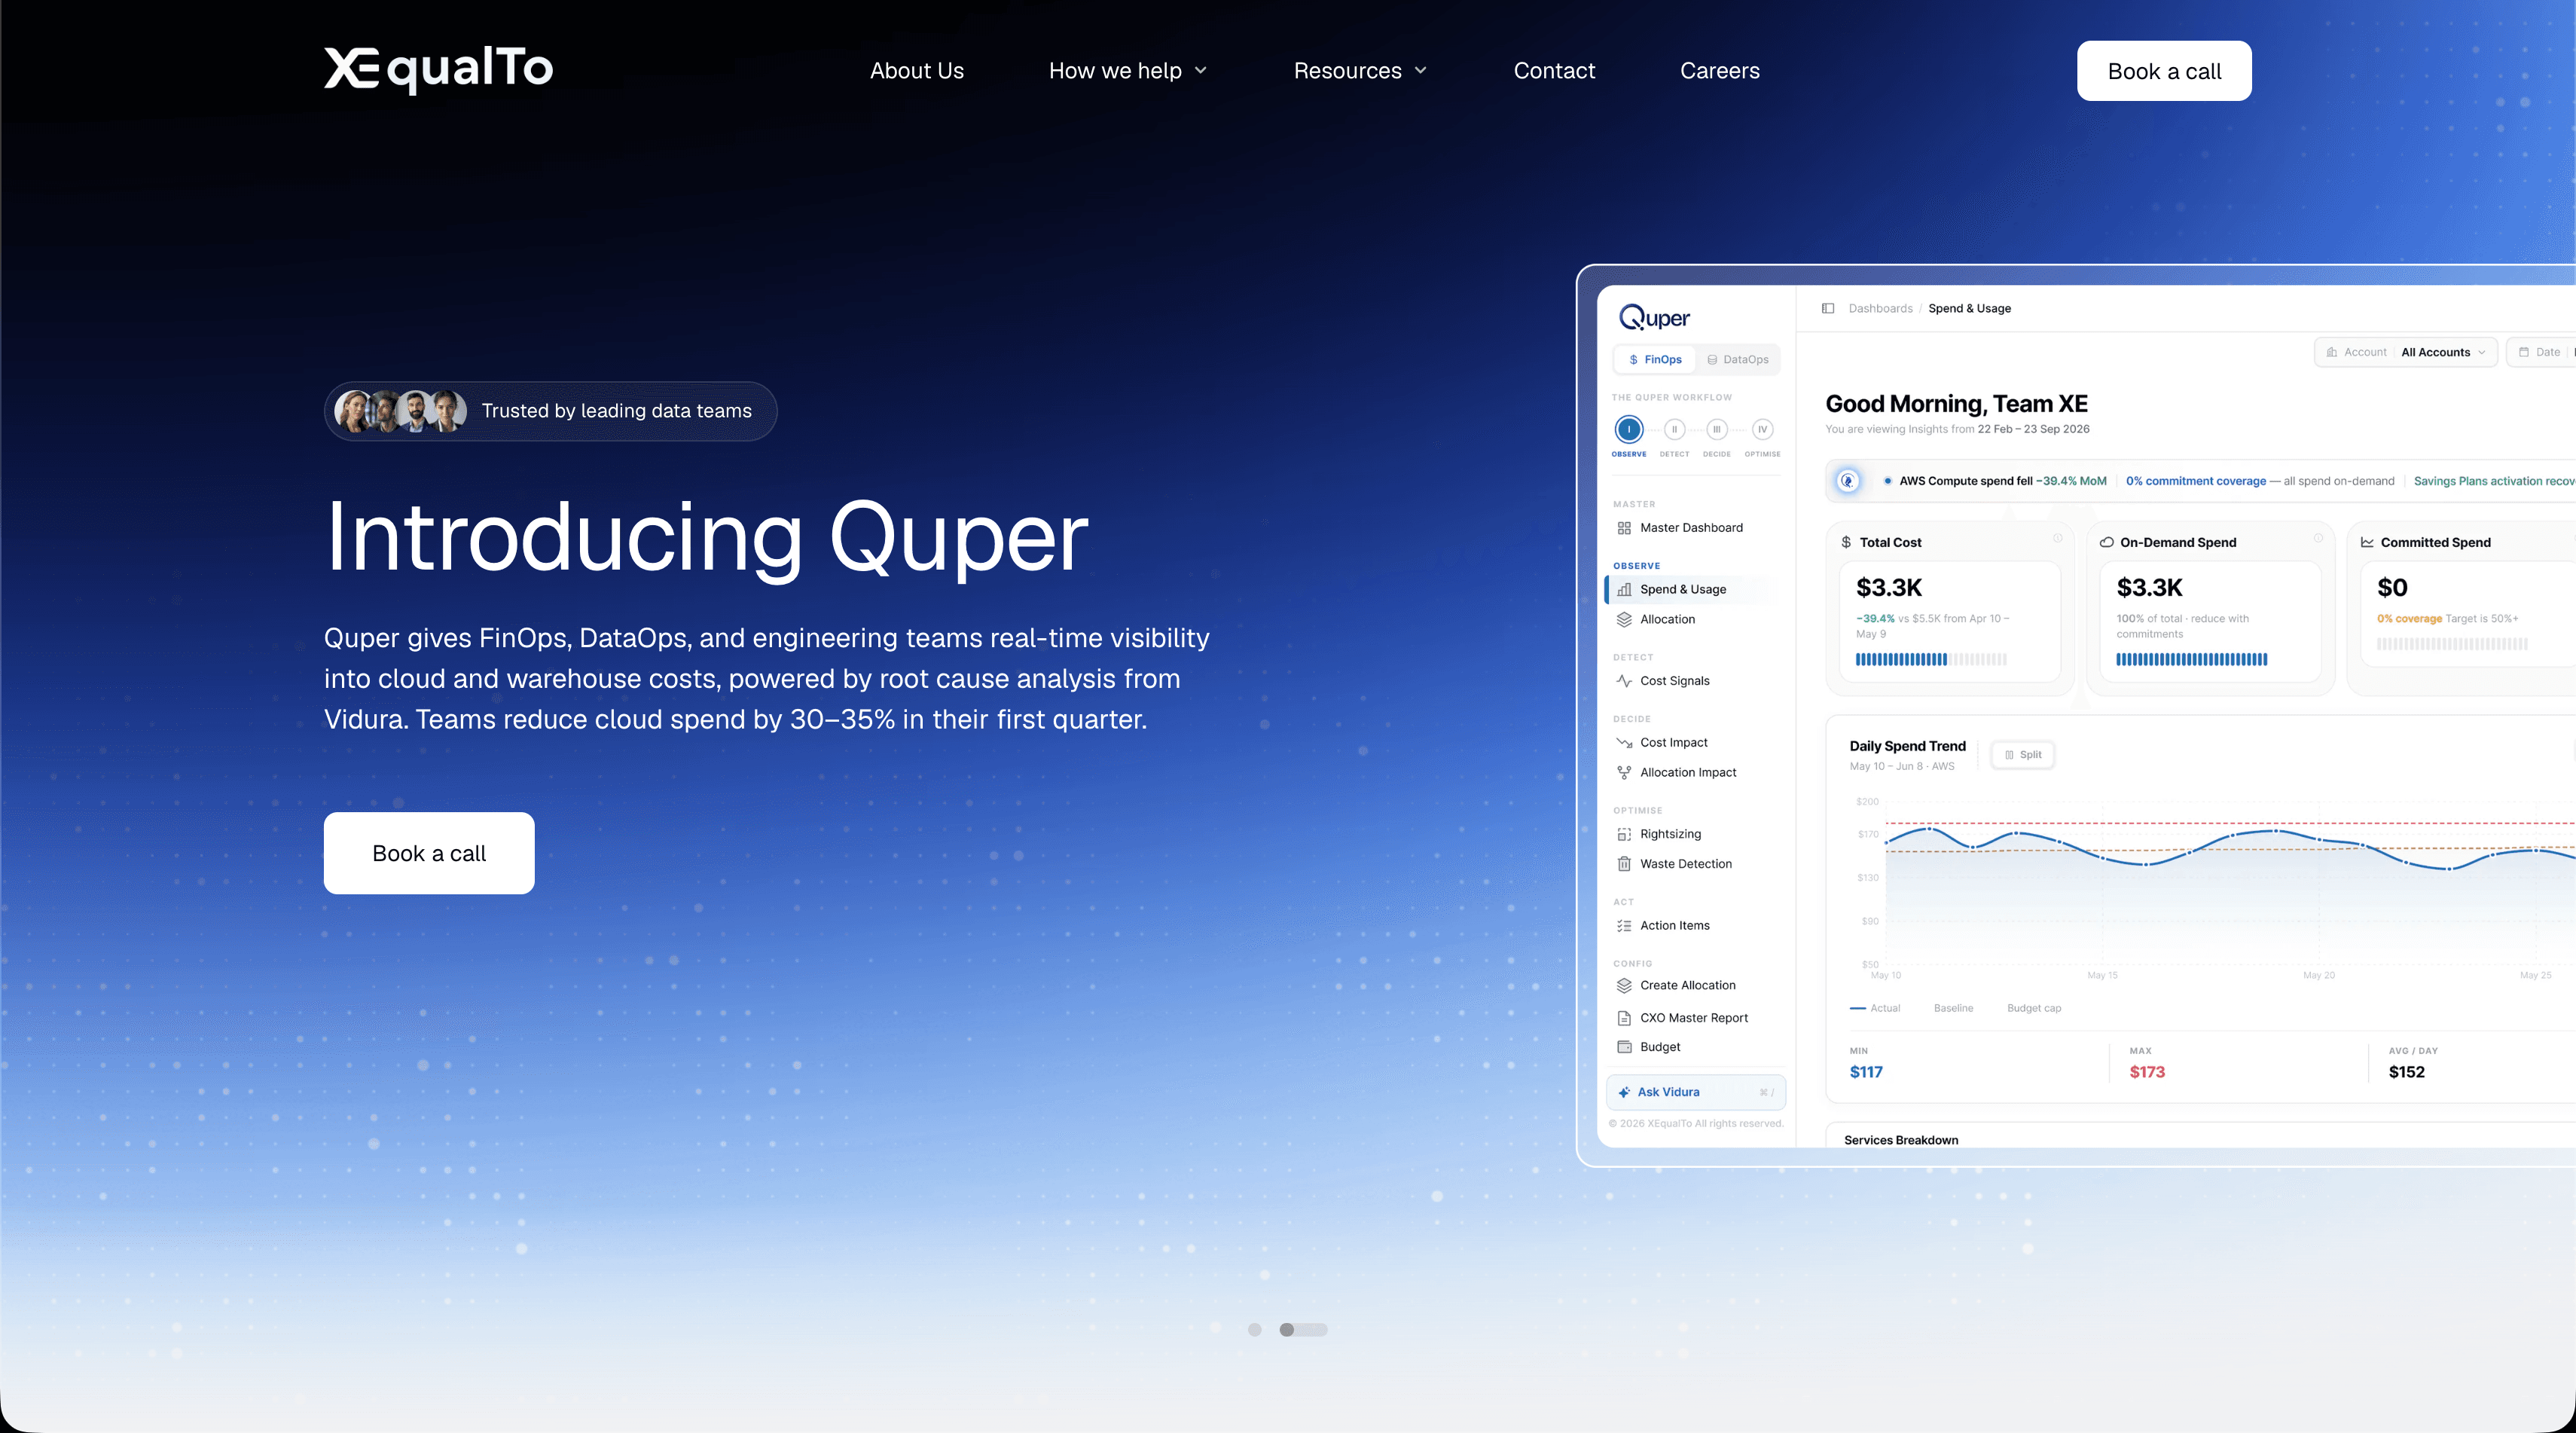Click the Spend & Usage chart icon
The image size is (2576, 1433).
(1624, 589)
